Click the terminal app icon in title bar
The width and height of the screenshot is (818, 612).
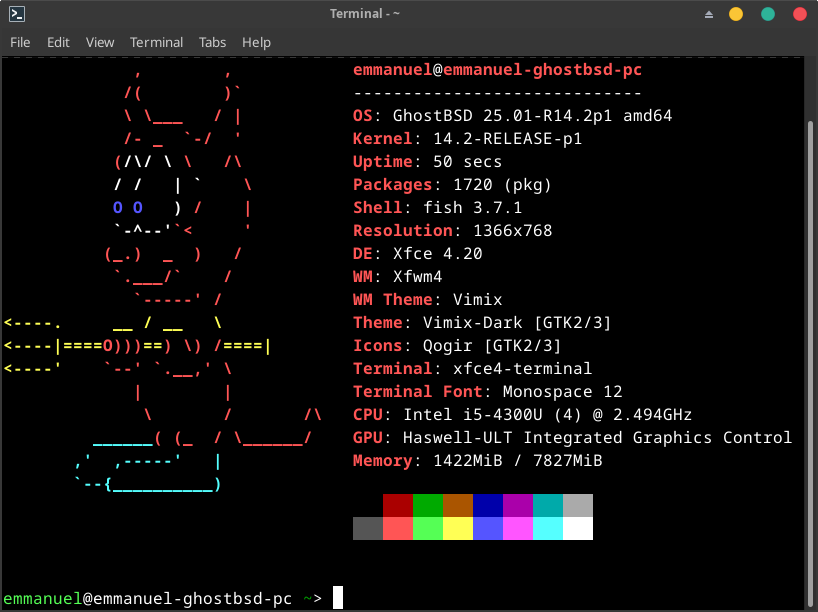tap(17, 14)
